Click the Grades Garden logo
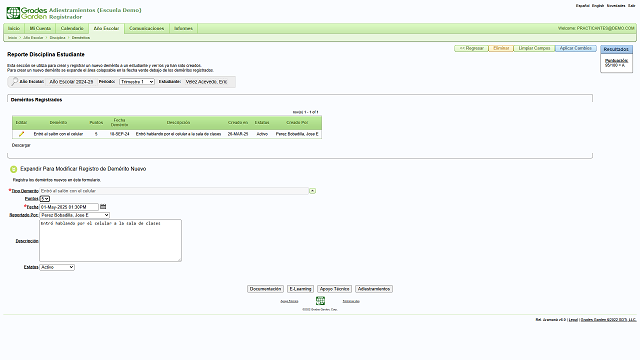Image resolution: width=640 pixels, height=360 pixels. 27,13
